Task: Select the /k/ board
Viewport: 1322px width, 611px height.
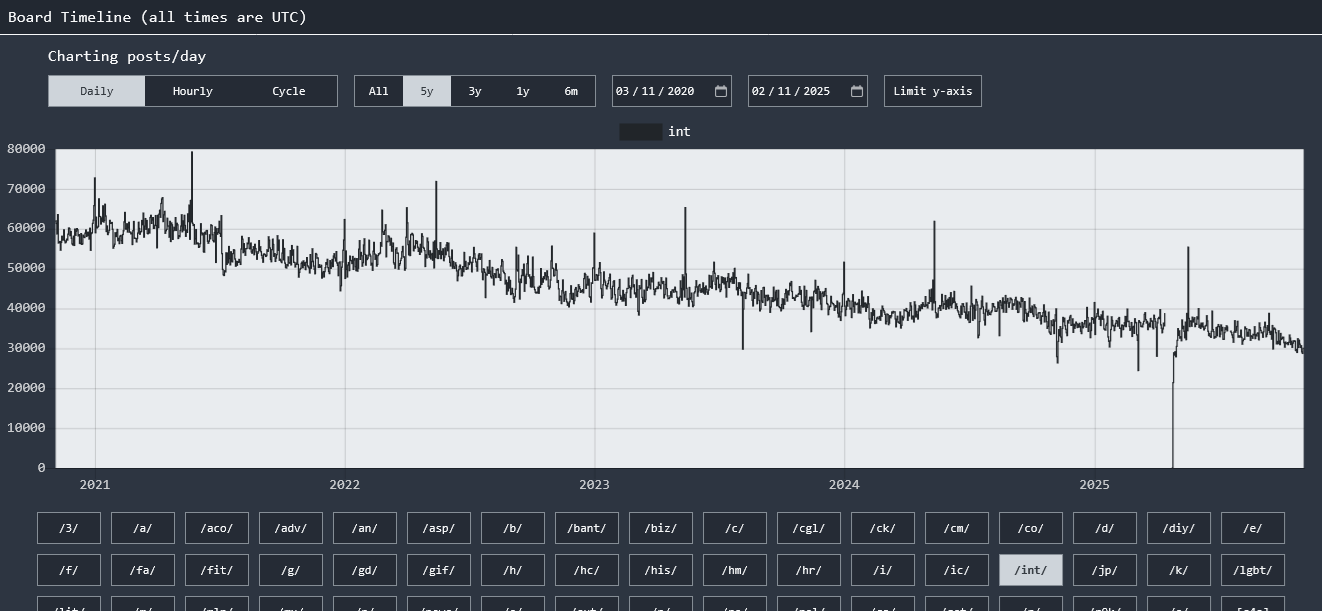Action: pos(1179,570)
